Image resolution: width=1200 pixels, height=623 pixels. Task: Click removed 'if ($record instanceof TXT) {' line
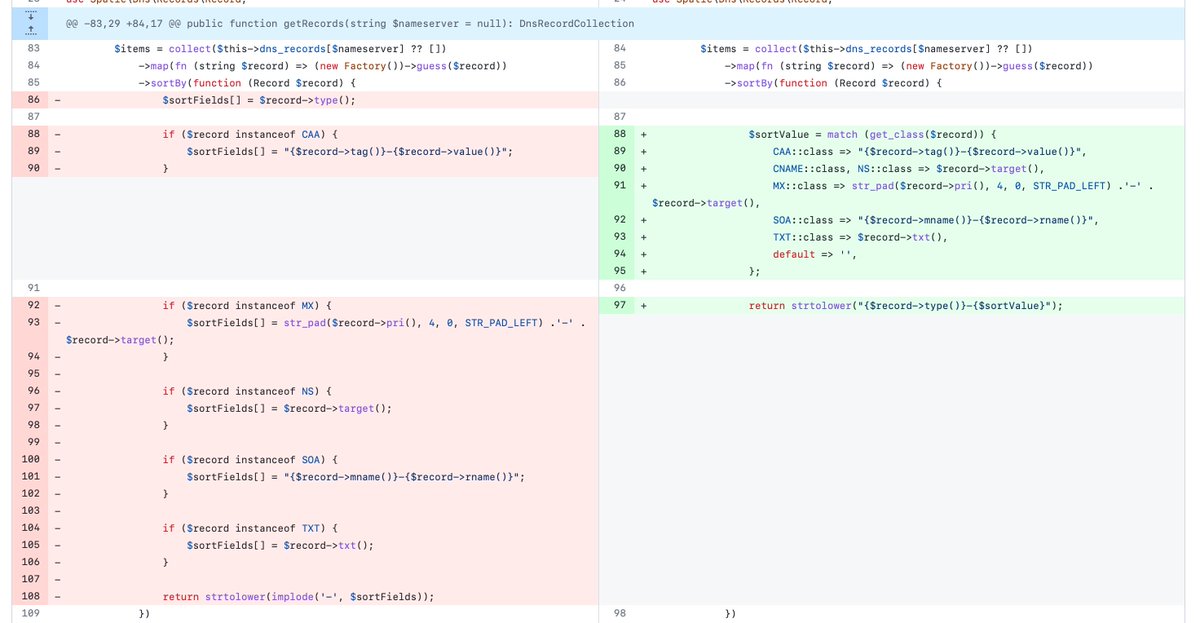251,528
